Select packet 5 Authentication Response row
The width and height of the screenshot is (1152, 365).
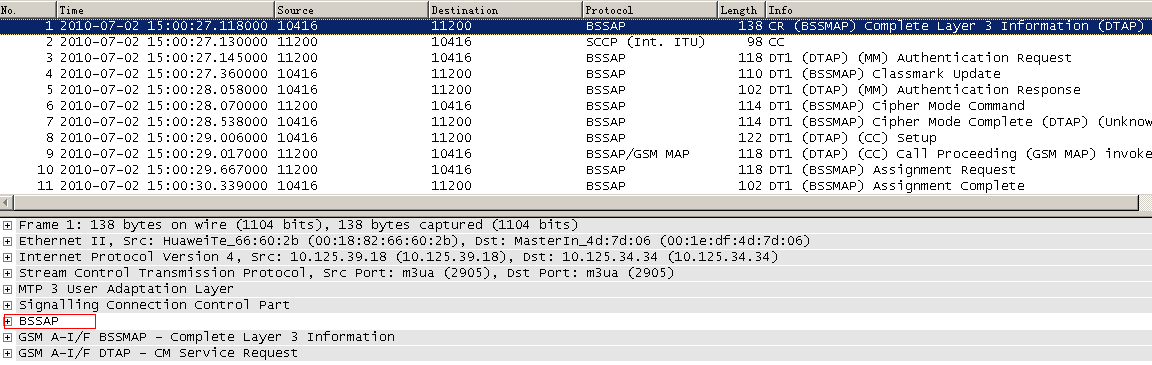click(x=576, y=90)
